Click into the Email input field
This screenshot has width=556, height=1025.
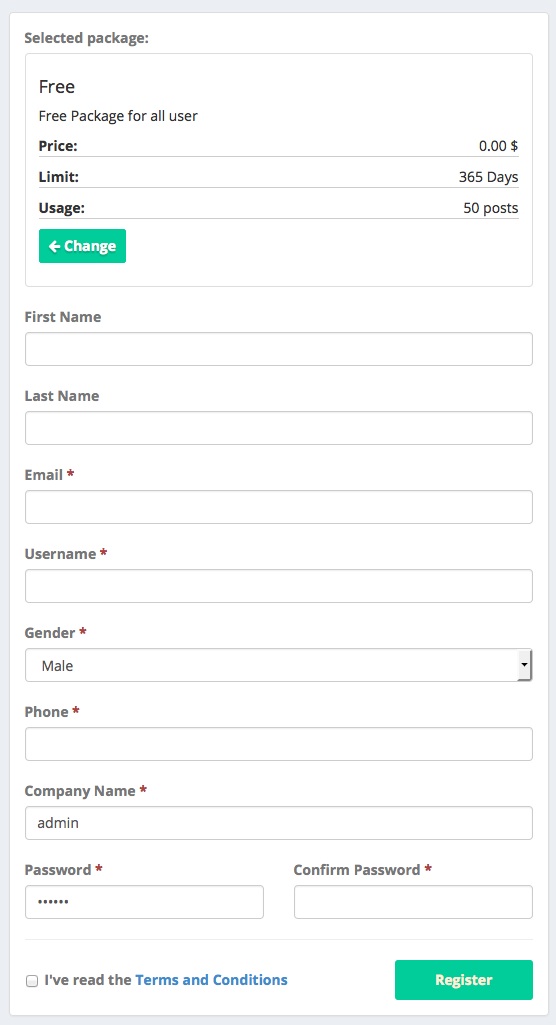click(278, 507)
